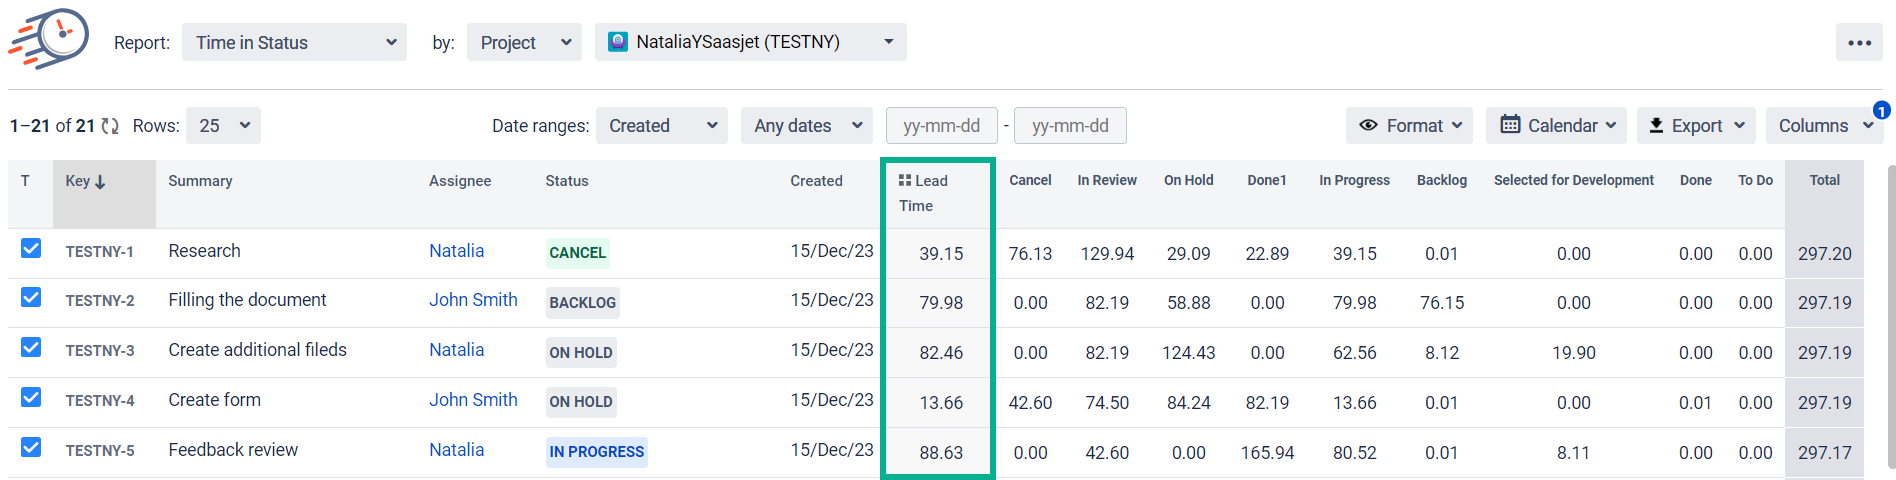
Task: Expand the Any dates range dropdown
Action: [807, 126]
